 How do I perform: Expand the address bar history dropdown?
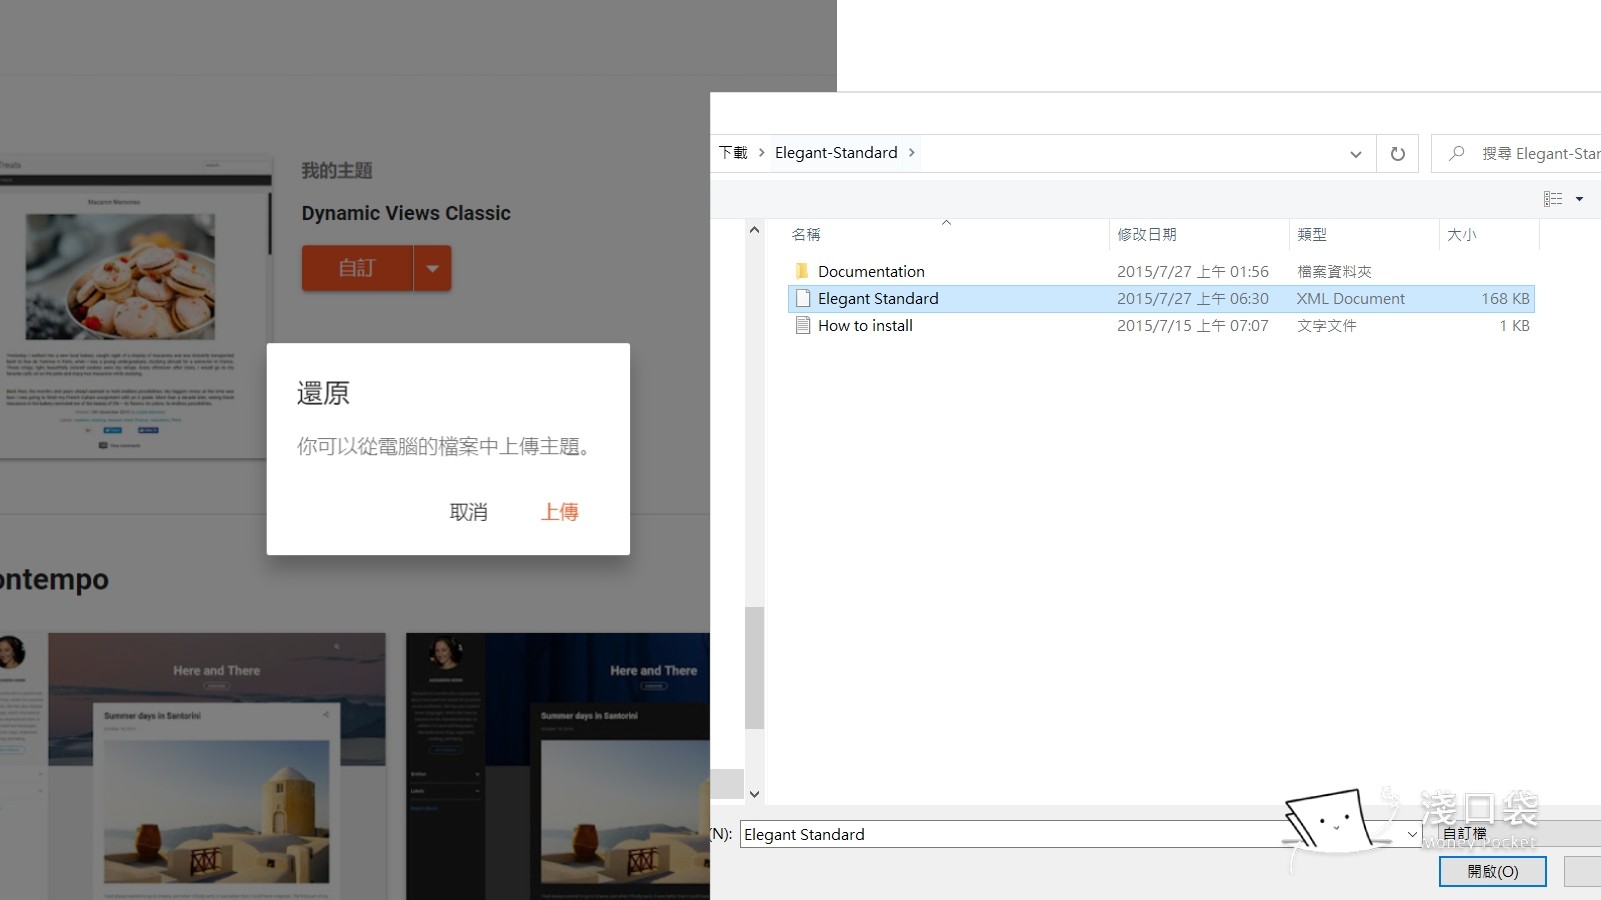1356,154
